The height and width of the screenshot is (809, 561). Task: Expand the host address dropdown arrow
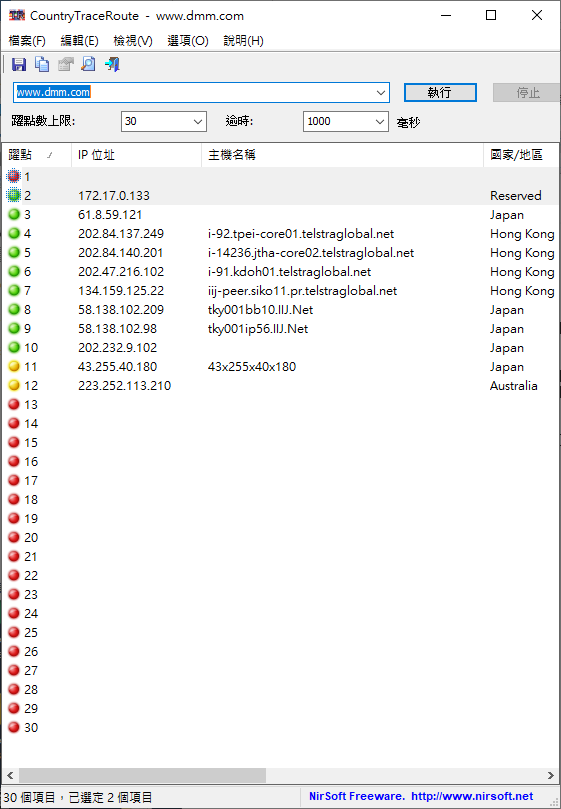[381, 93]
